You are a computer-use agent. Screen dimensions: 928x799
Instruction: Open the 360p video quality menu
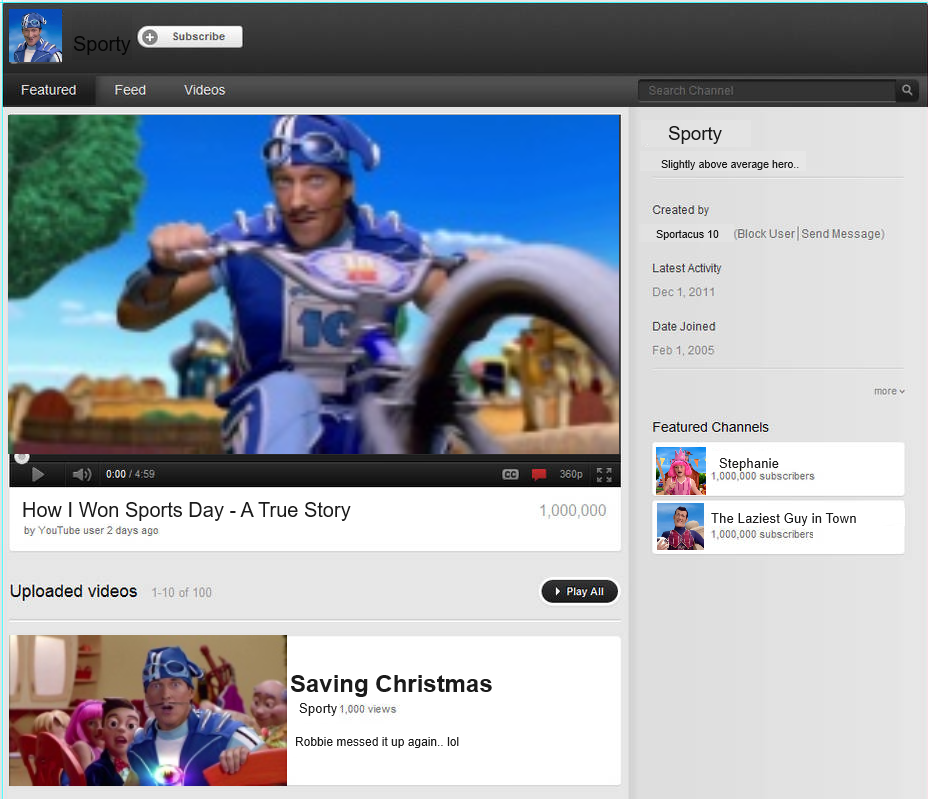click(x=571, y=474)
